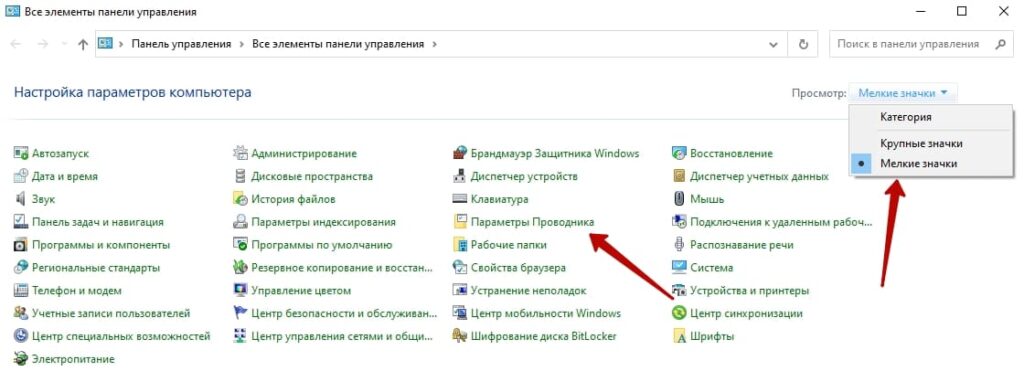This screenshot has width=1024, height=371.
Task: Expand chevron after Панель управления breadcrumb
Action: (x=242, y=44)
